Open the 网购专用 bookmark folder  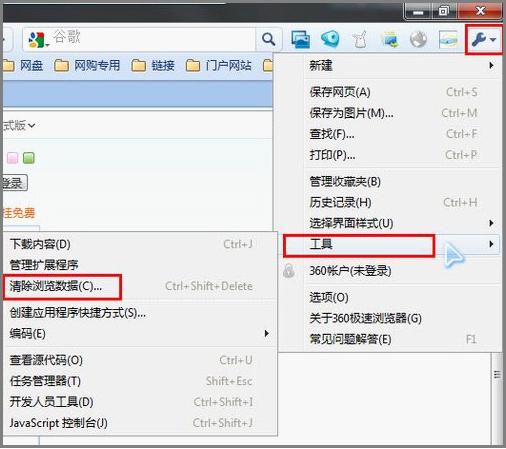87,65
